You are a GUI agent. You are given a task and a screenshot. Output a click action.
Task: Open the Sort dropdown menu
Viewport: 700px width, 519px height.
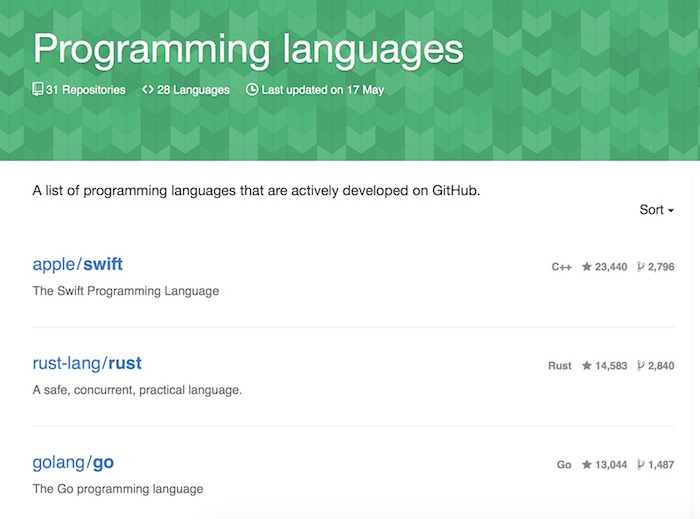[656, 210]
